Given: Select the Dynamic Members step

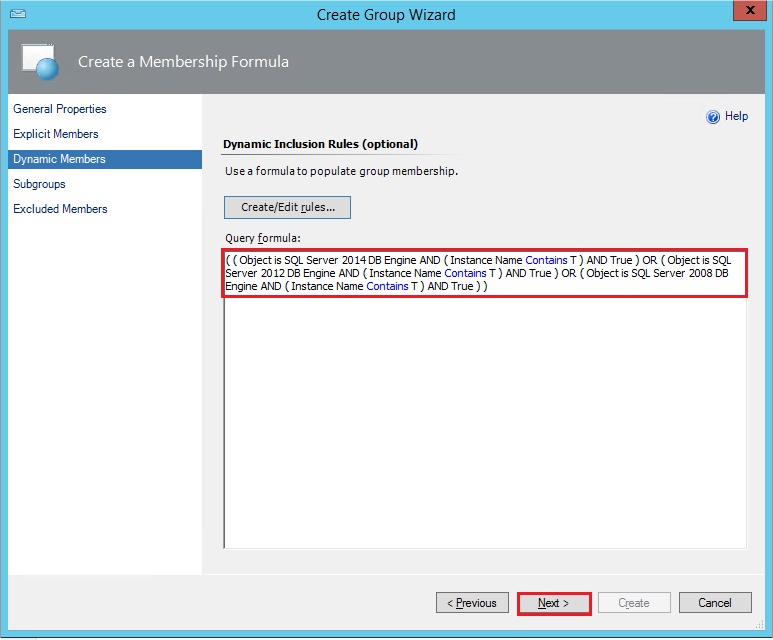Looking at the screenshot, I should (x=105, y=159).
